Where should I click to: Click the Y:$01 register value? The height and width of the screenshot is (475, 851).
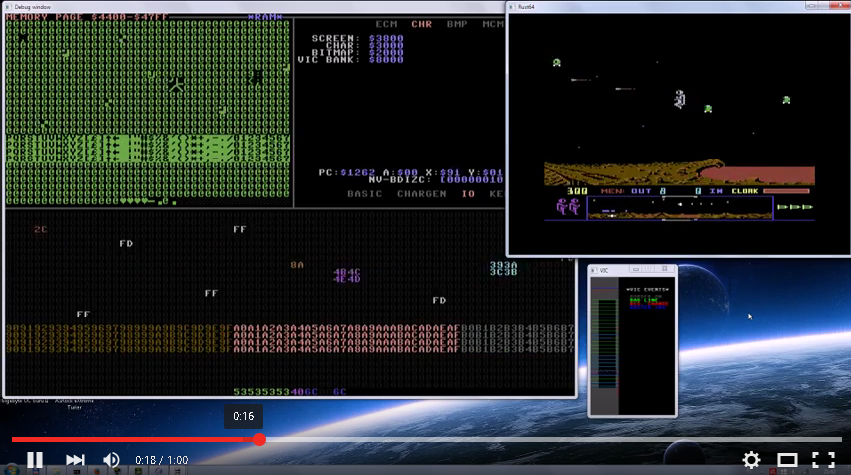[x=486, y=172]
